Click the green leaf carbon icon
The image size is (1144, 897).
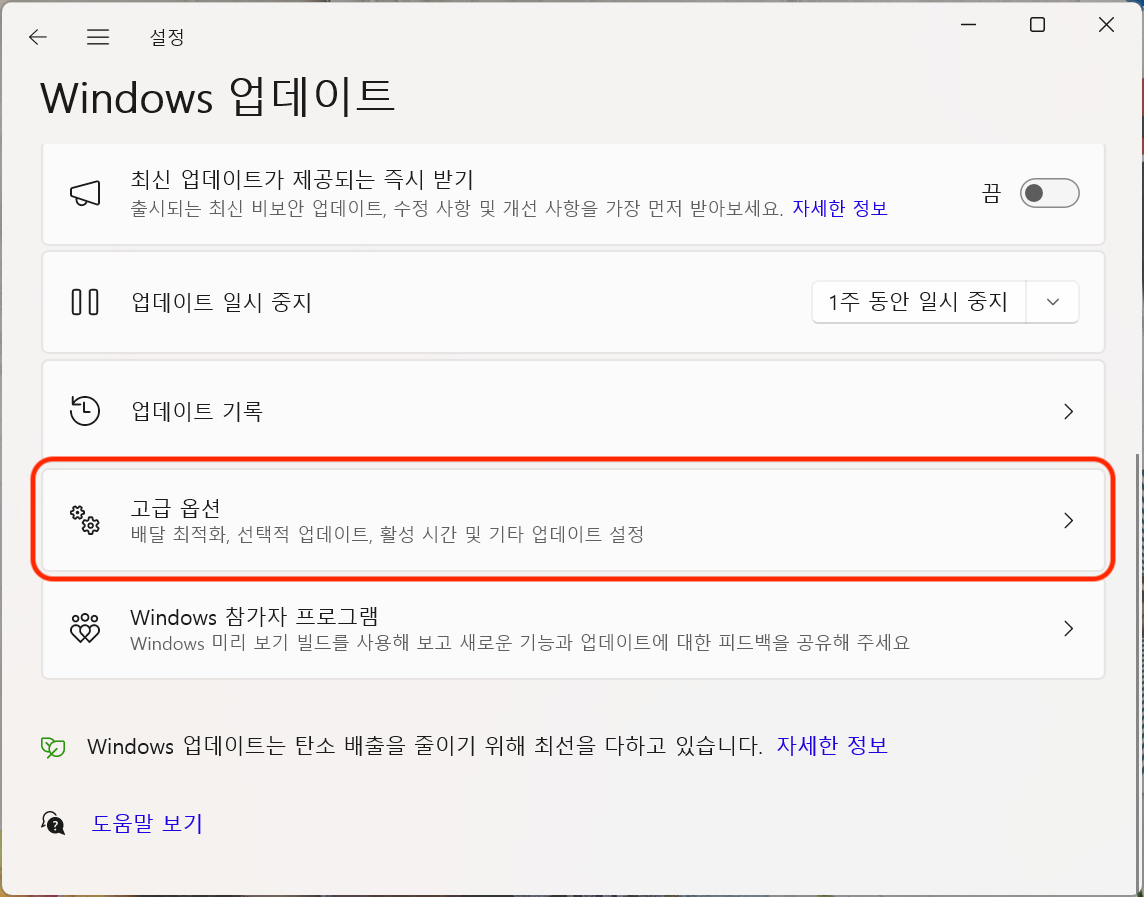(53, 747)
